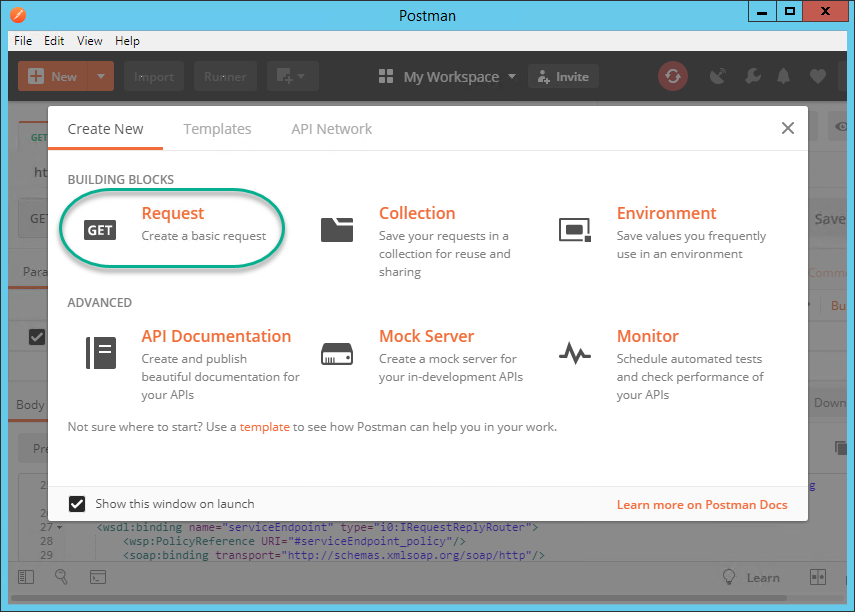Click the Body tab behind dialog

(30, 405)
